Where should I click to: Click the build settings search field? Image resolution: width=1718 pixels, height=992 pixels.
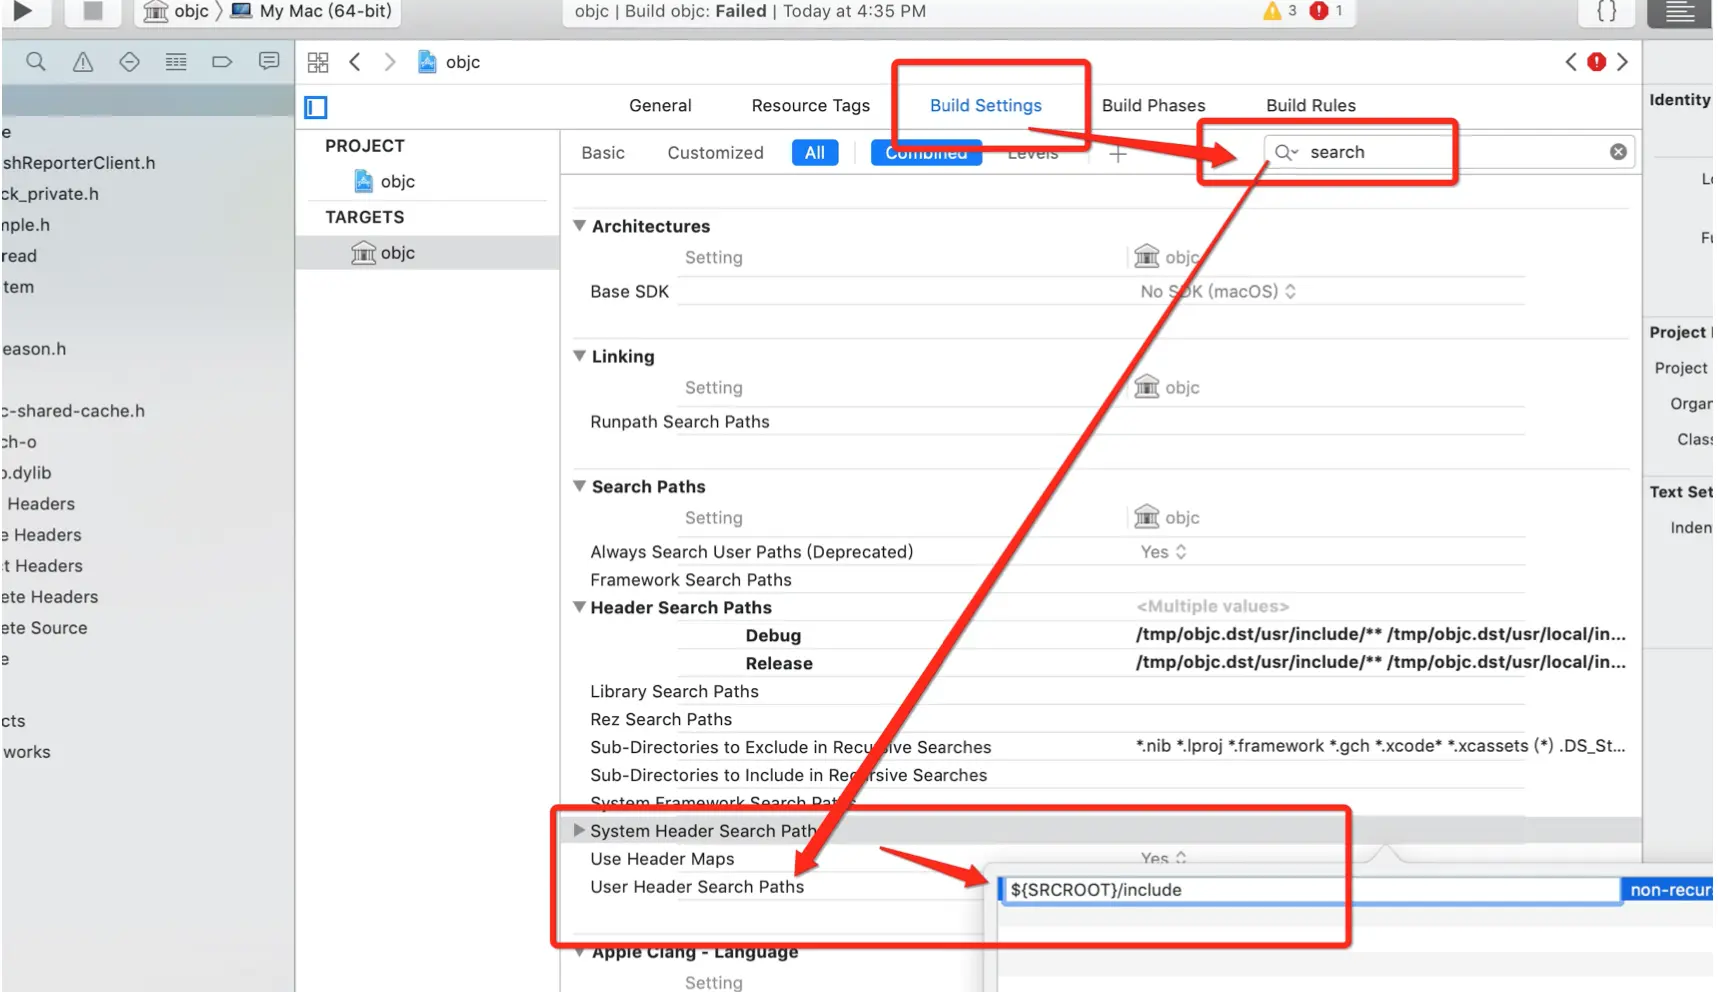click(1448, 152)
